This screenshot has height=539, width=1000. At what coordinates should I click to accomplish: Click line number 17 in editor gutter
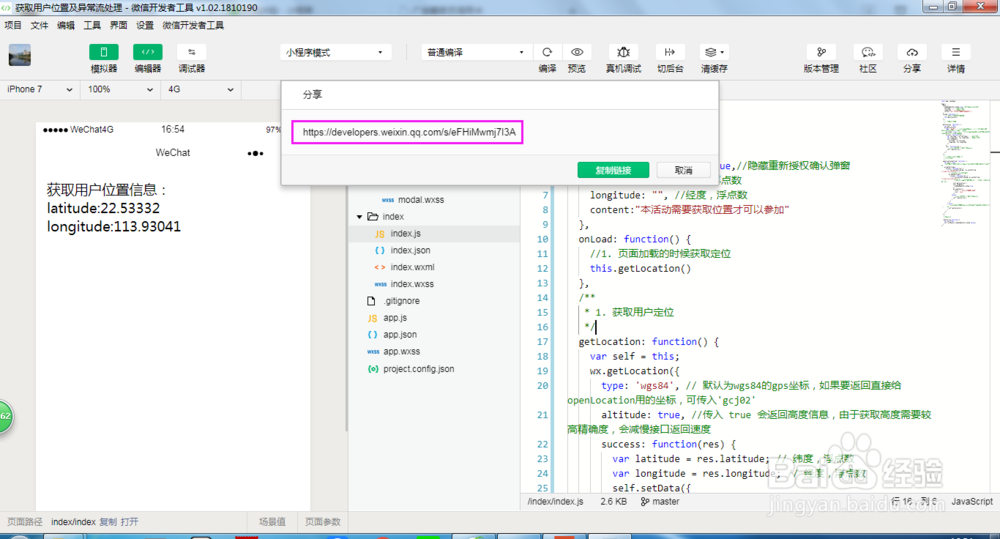(x=543, y=342)
